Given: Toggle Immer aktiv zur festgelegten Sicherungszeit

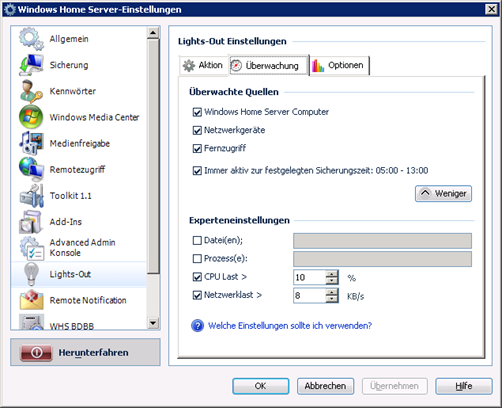Looking at the screenshot, I should (197, 171).
